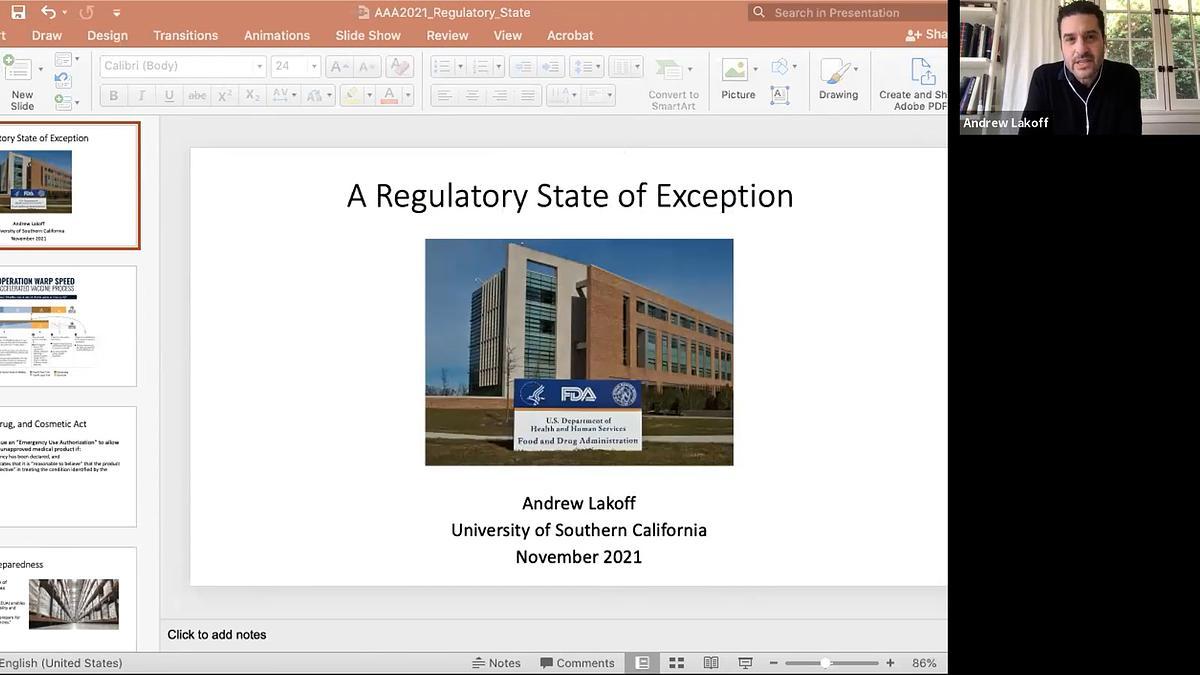Click the Line Spacing icon
The width and height of the screenshot is (1200, 675).
tap(586, 66)
